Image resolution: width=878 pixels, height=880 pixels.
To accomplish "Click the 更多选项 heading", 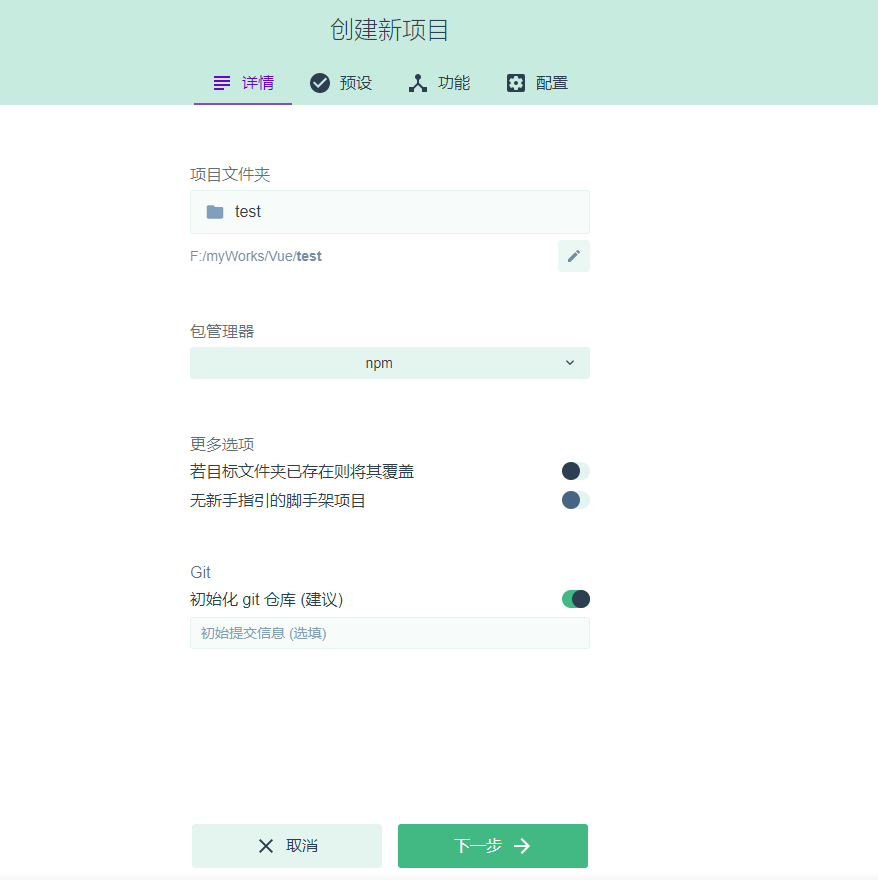I will (222, 444).
